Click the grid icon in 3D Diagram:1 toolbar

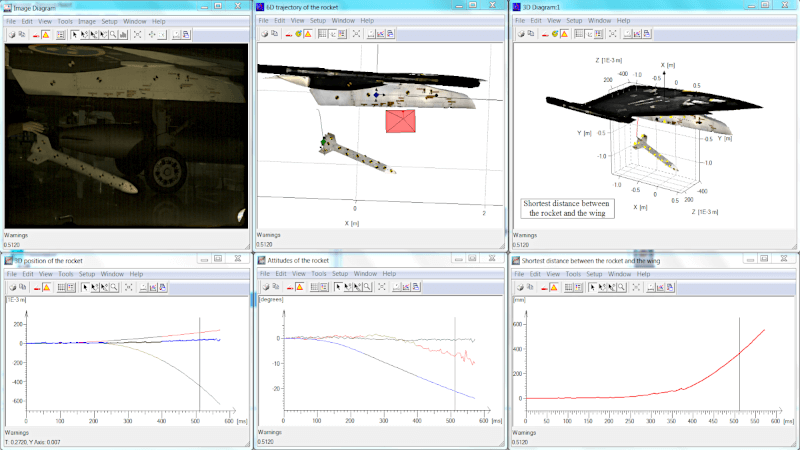[579, 34]
